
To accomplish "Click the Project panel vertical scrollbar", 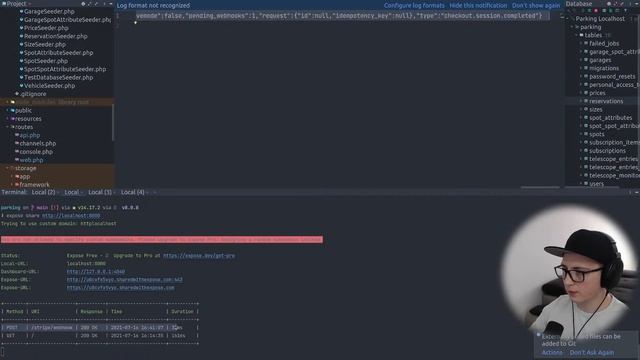I will [x=113, y=122].
